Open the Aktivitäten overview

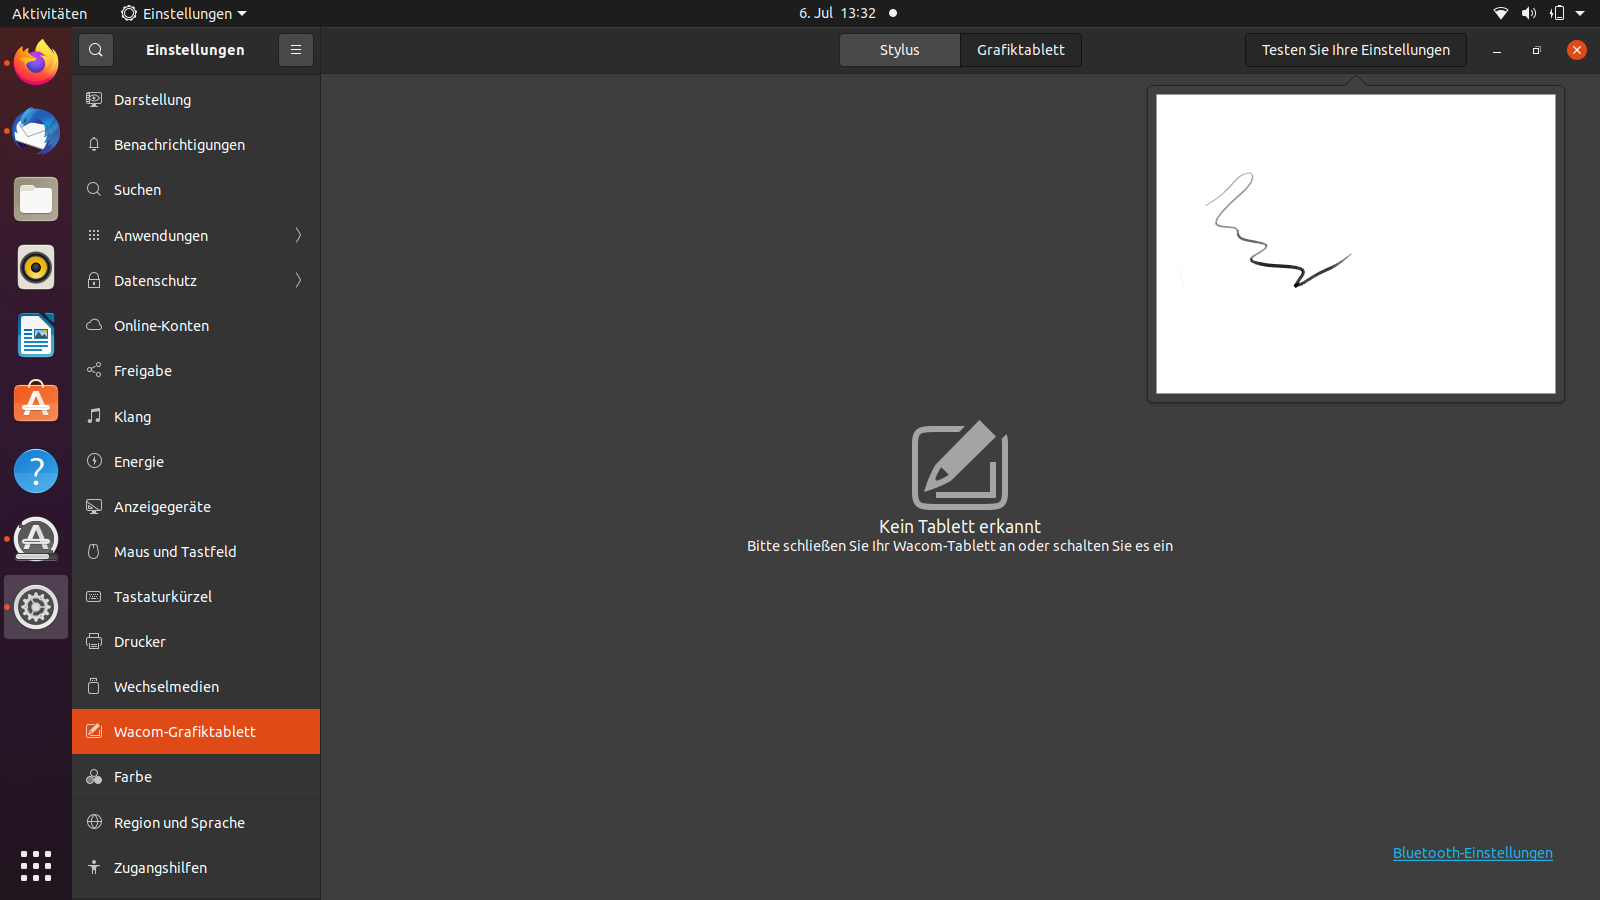(50, 13)
